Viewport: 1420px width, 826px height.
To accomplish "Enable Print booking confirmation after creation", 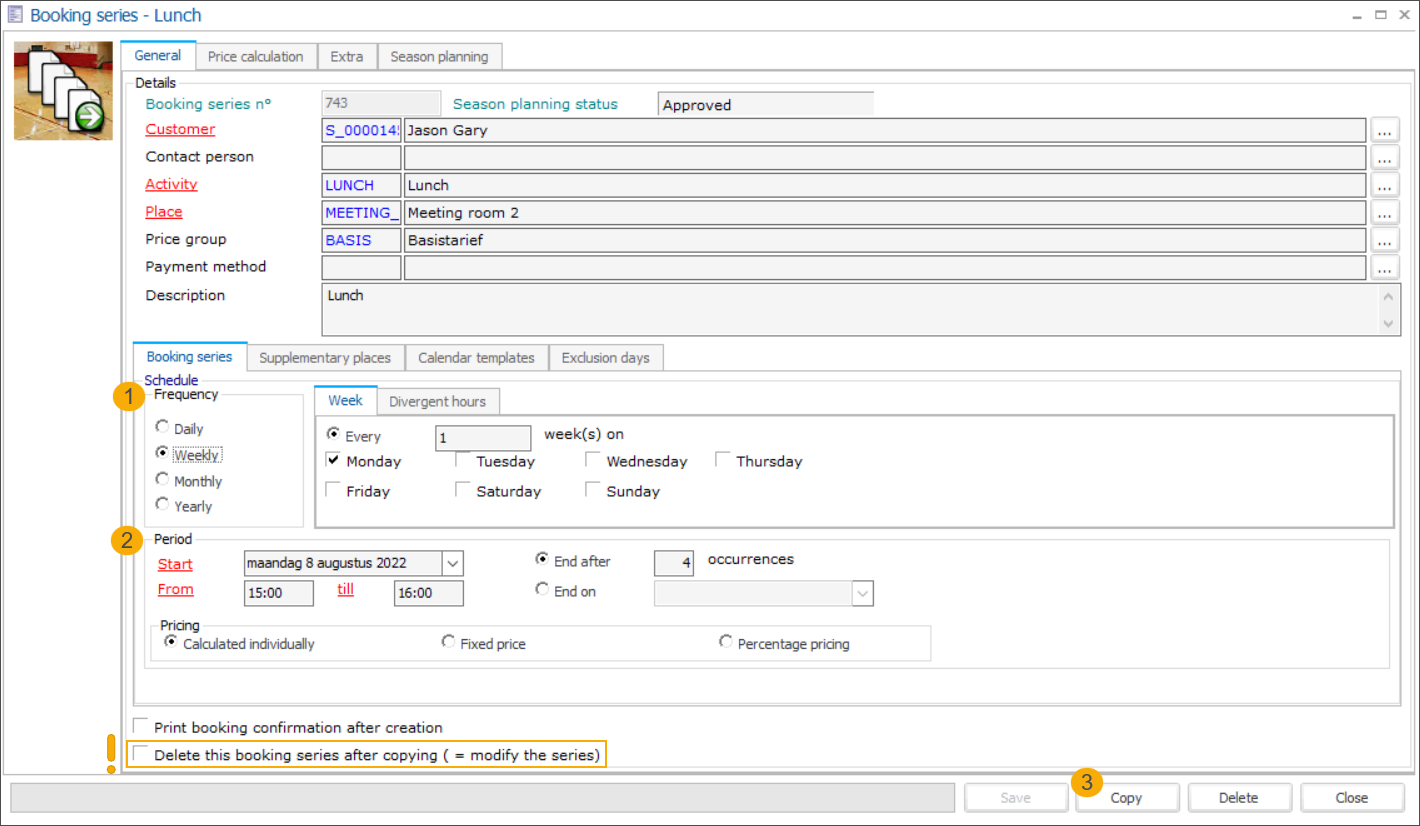I will click(141, 726).
